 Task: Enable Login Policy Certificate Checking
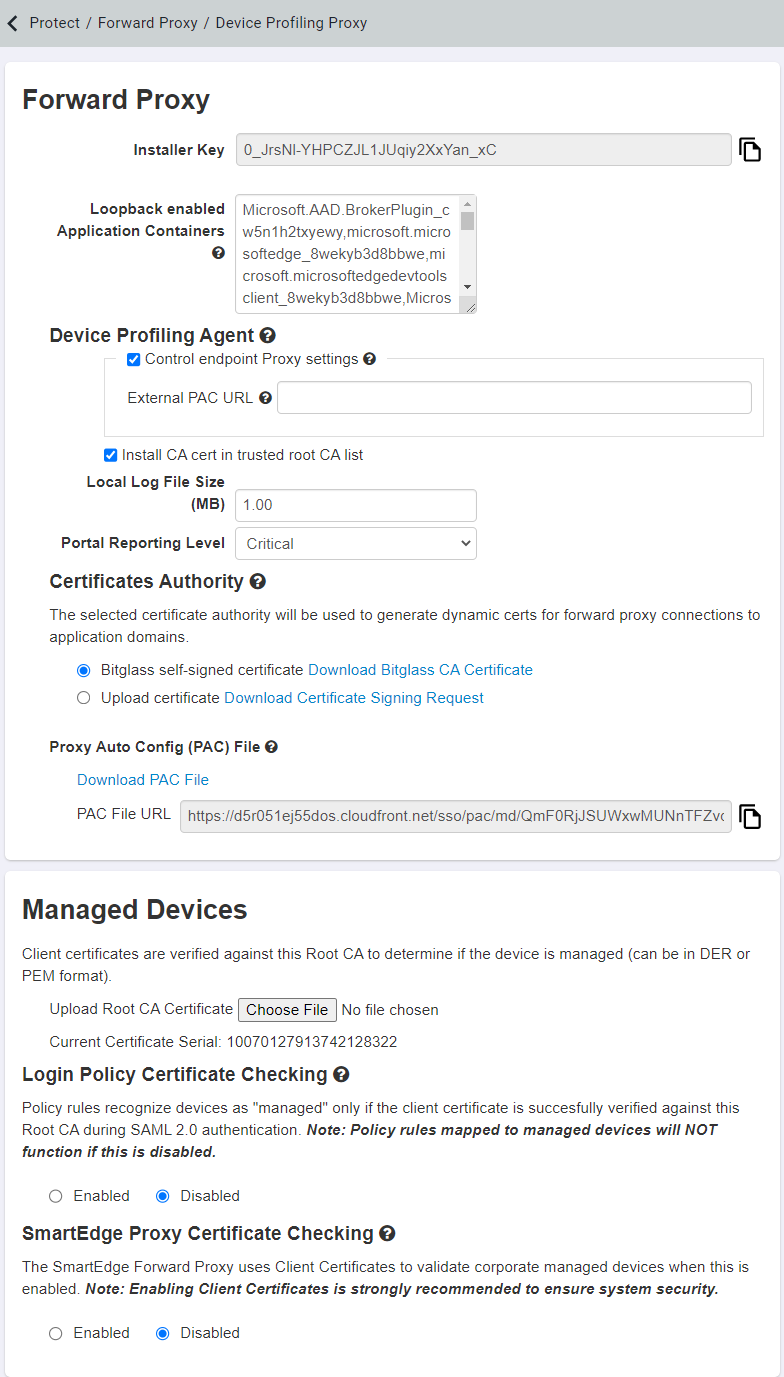[x=55, y=1195]
